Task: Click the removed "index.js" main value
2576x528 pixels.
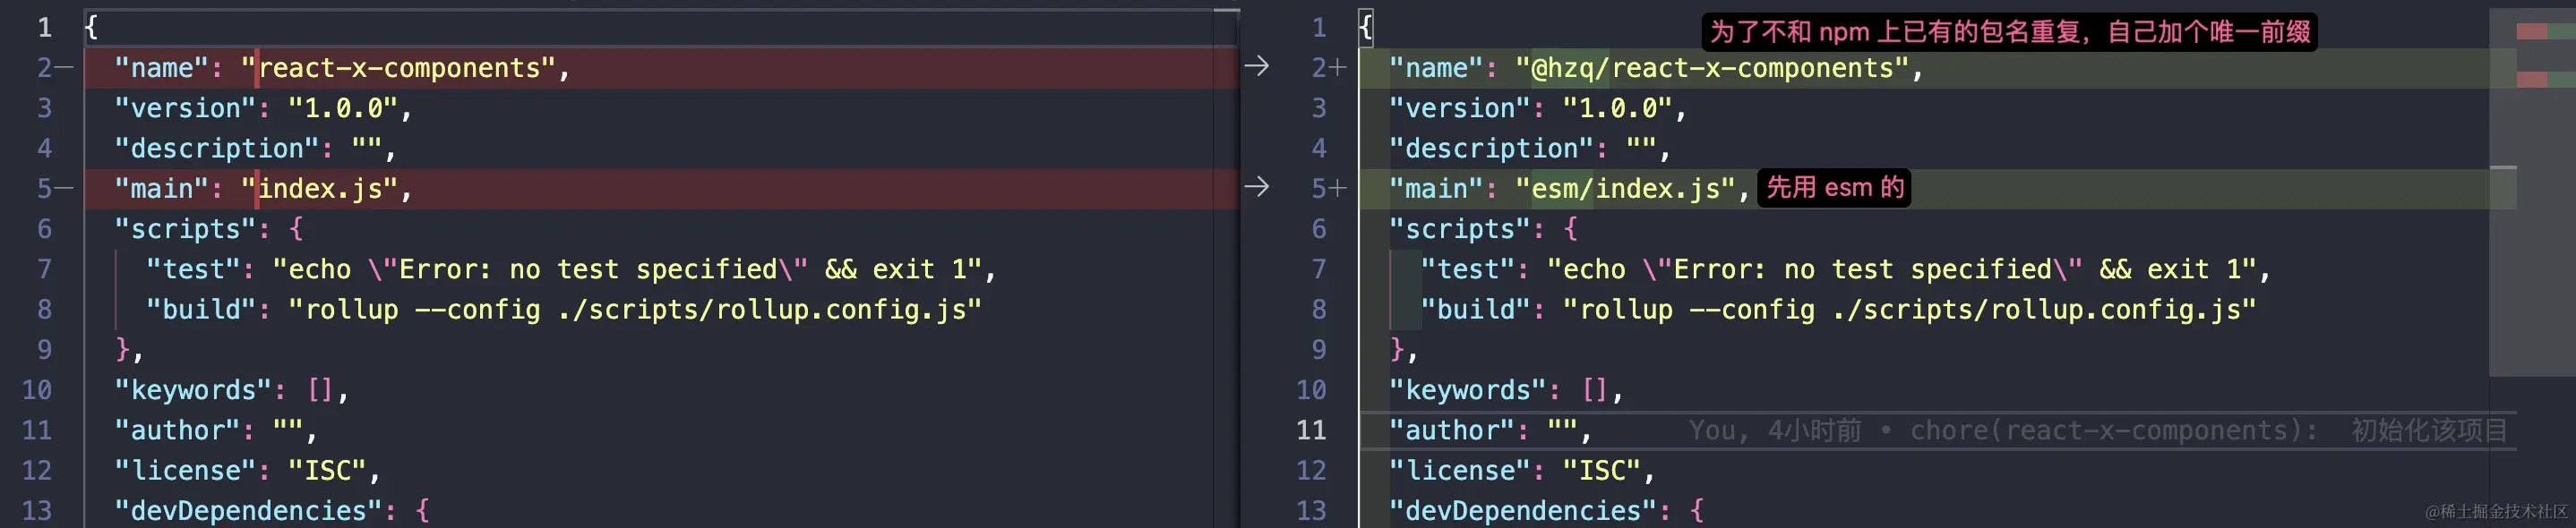Action: 320,188
